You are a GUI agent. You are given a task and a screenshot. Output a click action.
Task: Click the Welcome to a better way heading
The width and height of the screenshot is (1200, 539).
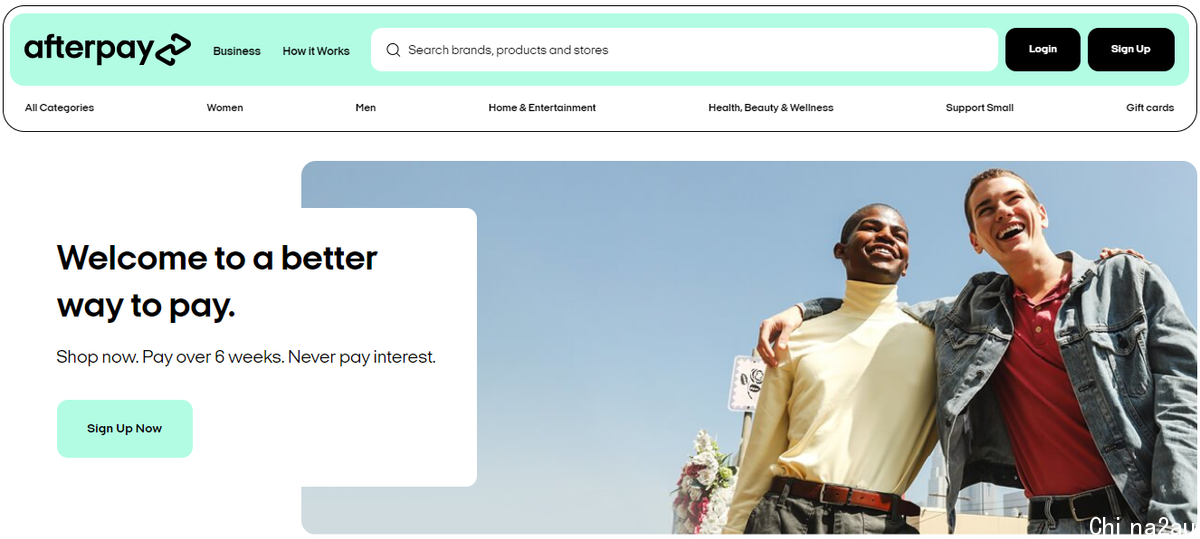tap(217, 281)
